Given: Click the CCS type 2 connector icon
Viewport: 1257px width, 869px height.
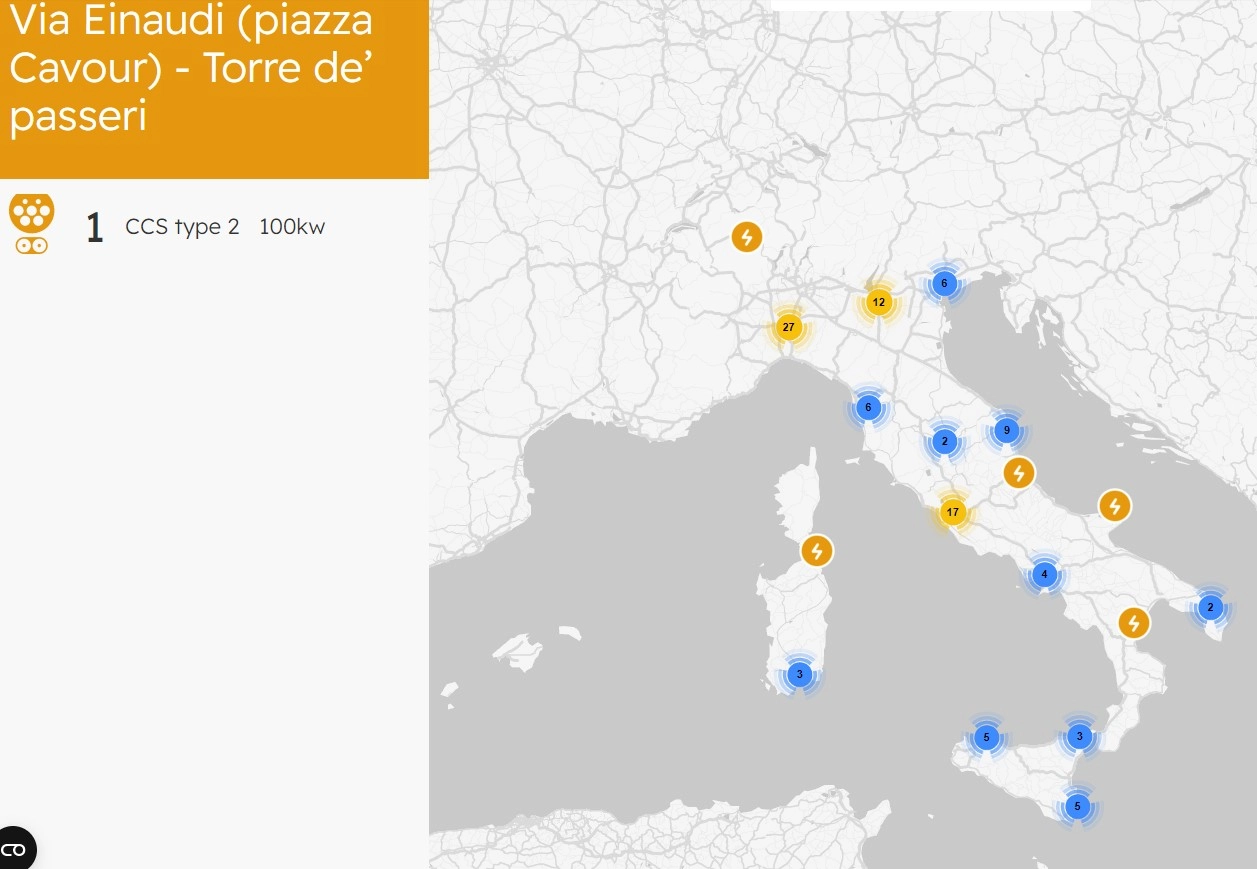Looking at the screenshot, I should [32, 224].
